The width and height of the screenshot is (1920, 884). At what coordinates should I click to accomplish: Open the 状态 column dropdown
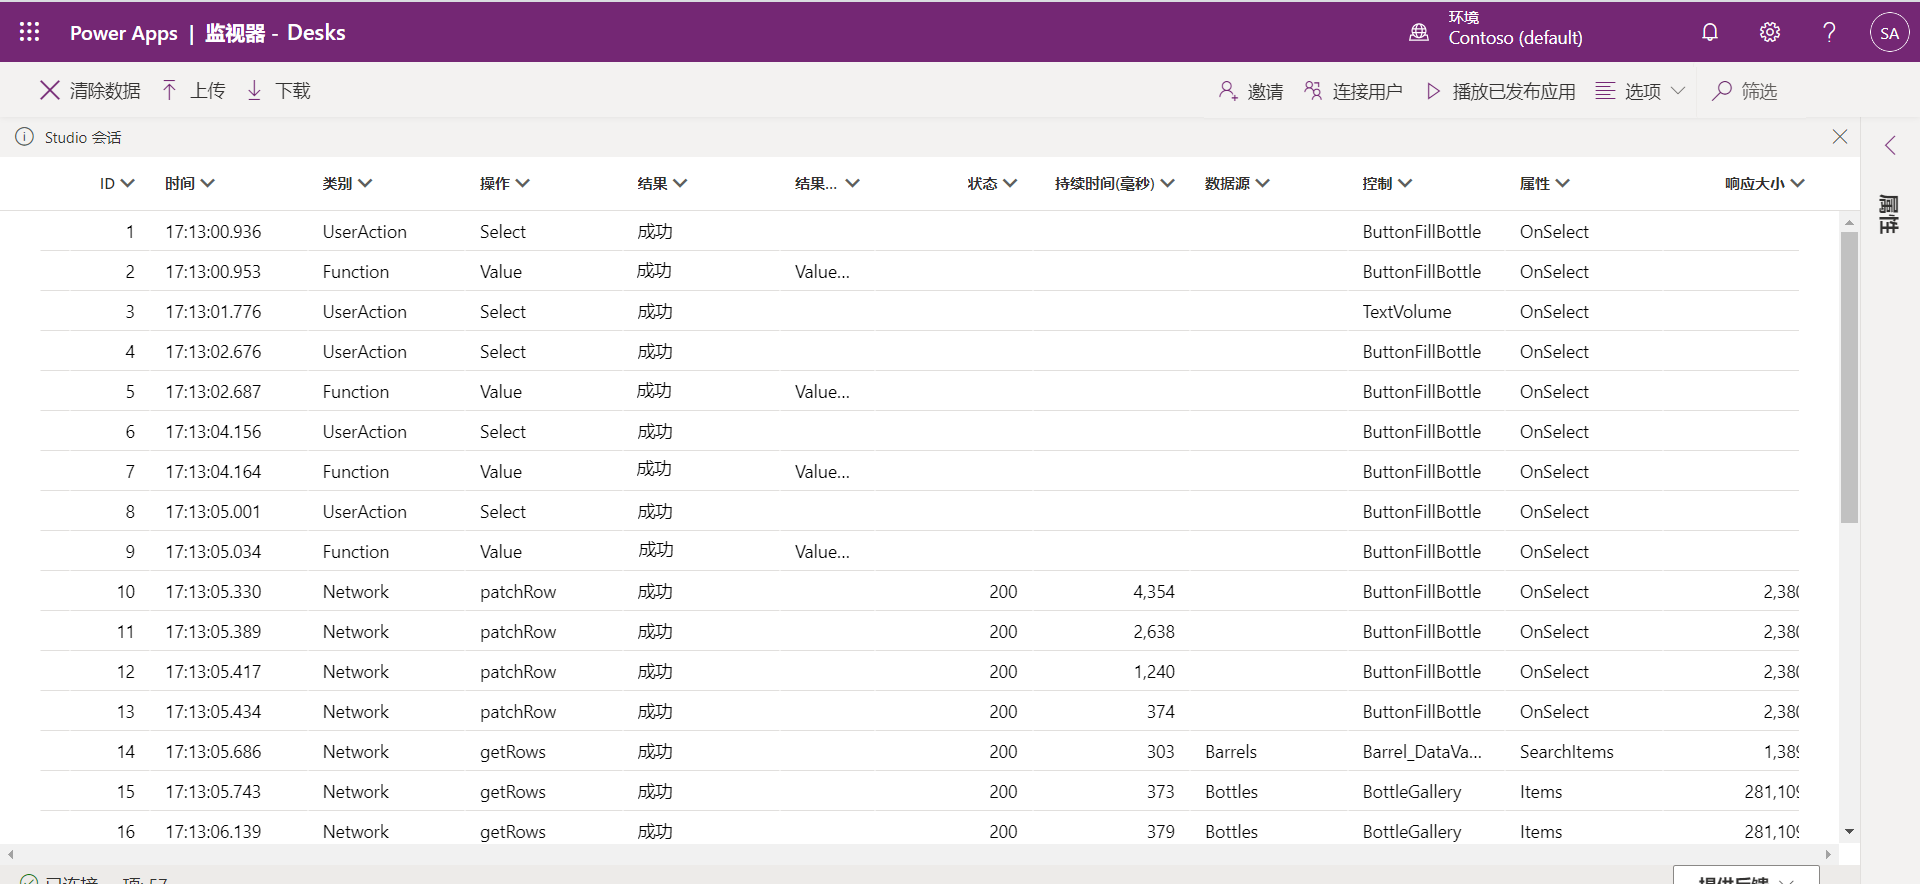1010,183
